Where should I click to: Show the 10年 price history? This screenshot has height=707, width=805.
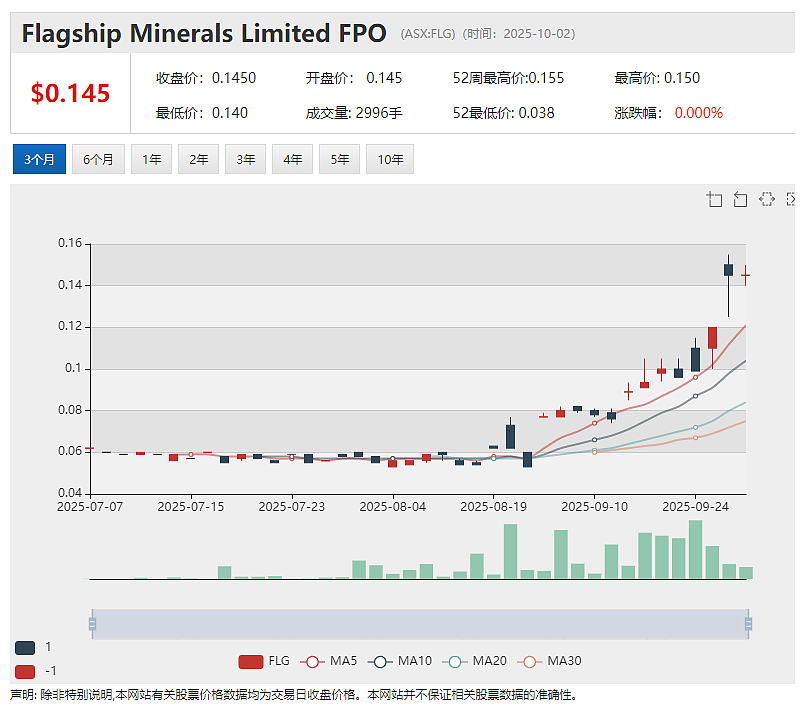tap(390, 159)
